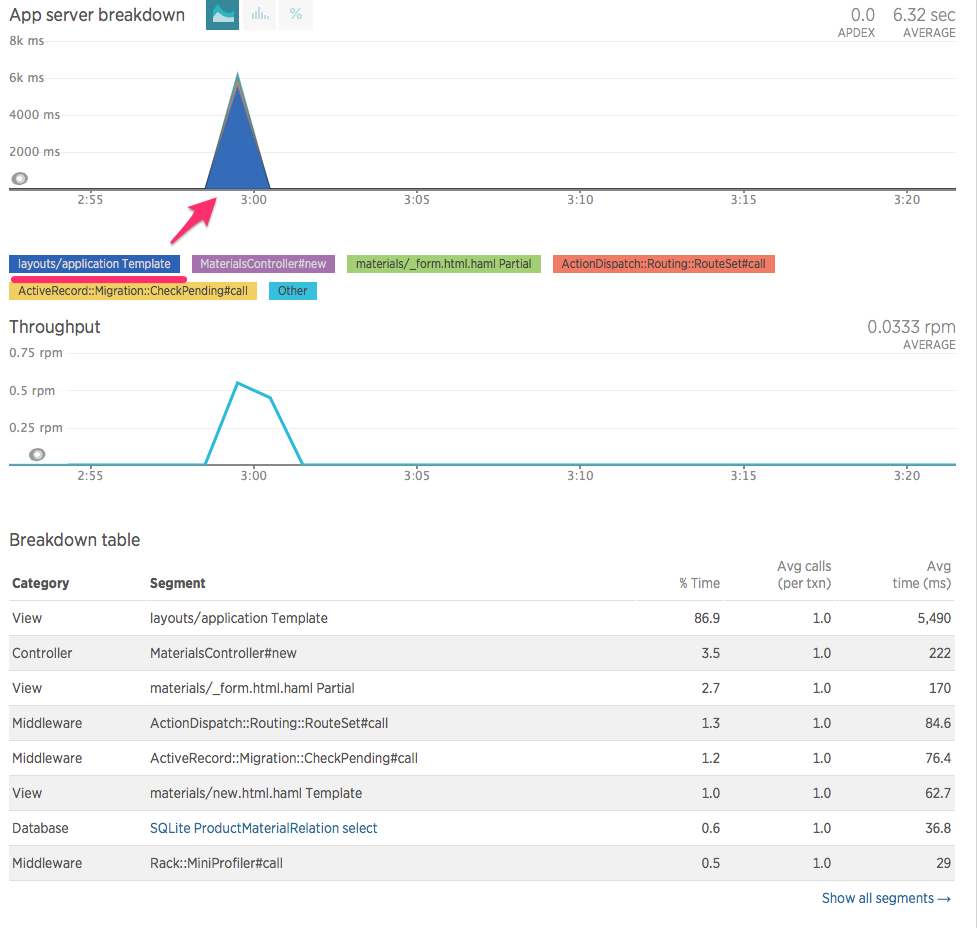This screenshot has height=928, width=977.
Task: Switch to the bar chart view
Action: [258, 16]
